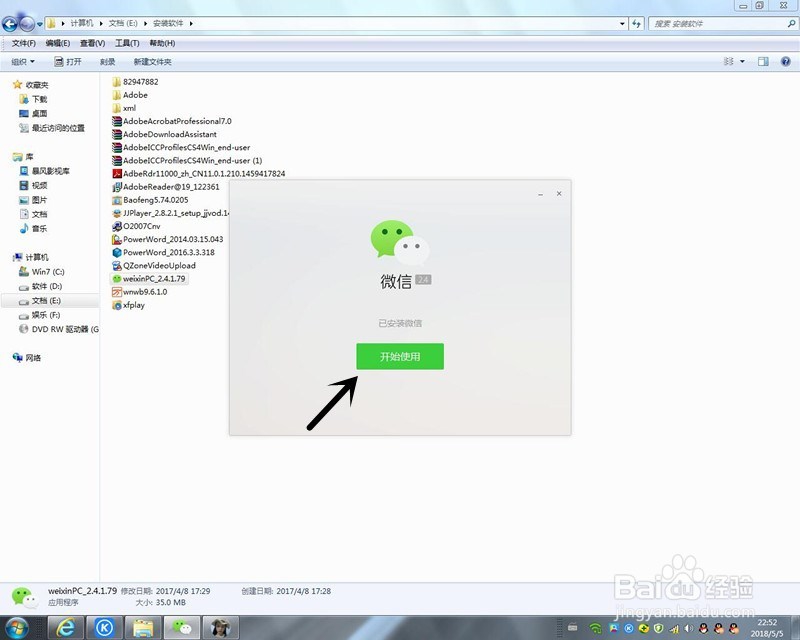Select the Adobe folder

[x=130, y=95]
